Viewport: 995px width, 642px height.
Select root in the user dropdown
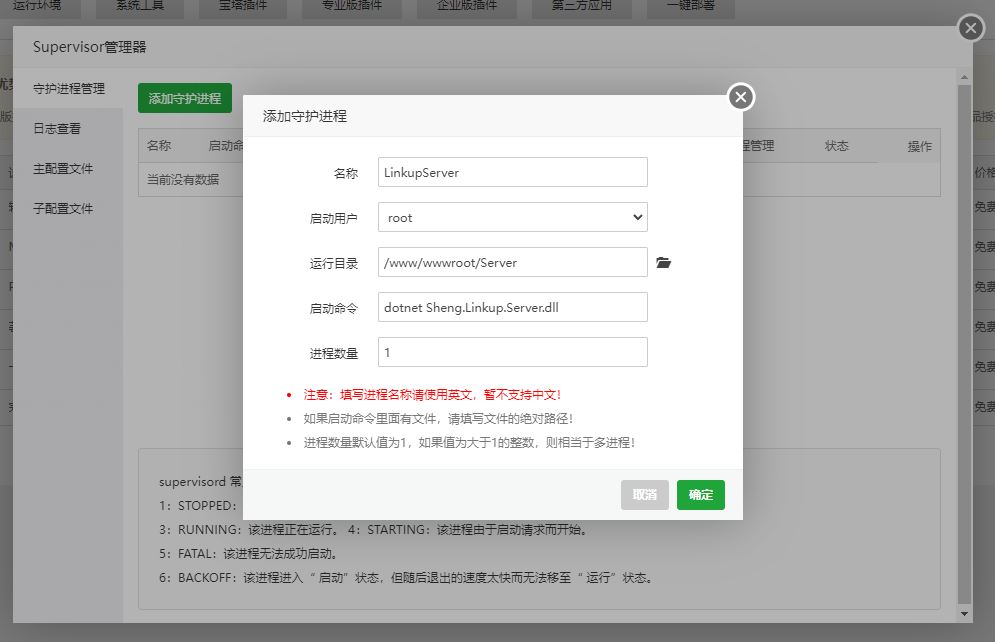pos(512,217)
